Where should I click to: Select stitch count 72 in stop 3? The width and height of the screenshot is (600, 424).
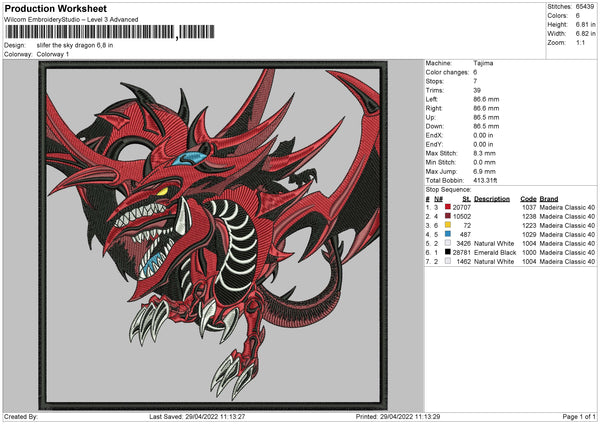tap(467, 225)
